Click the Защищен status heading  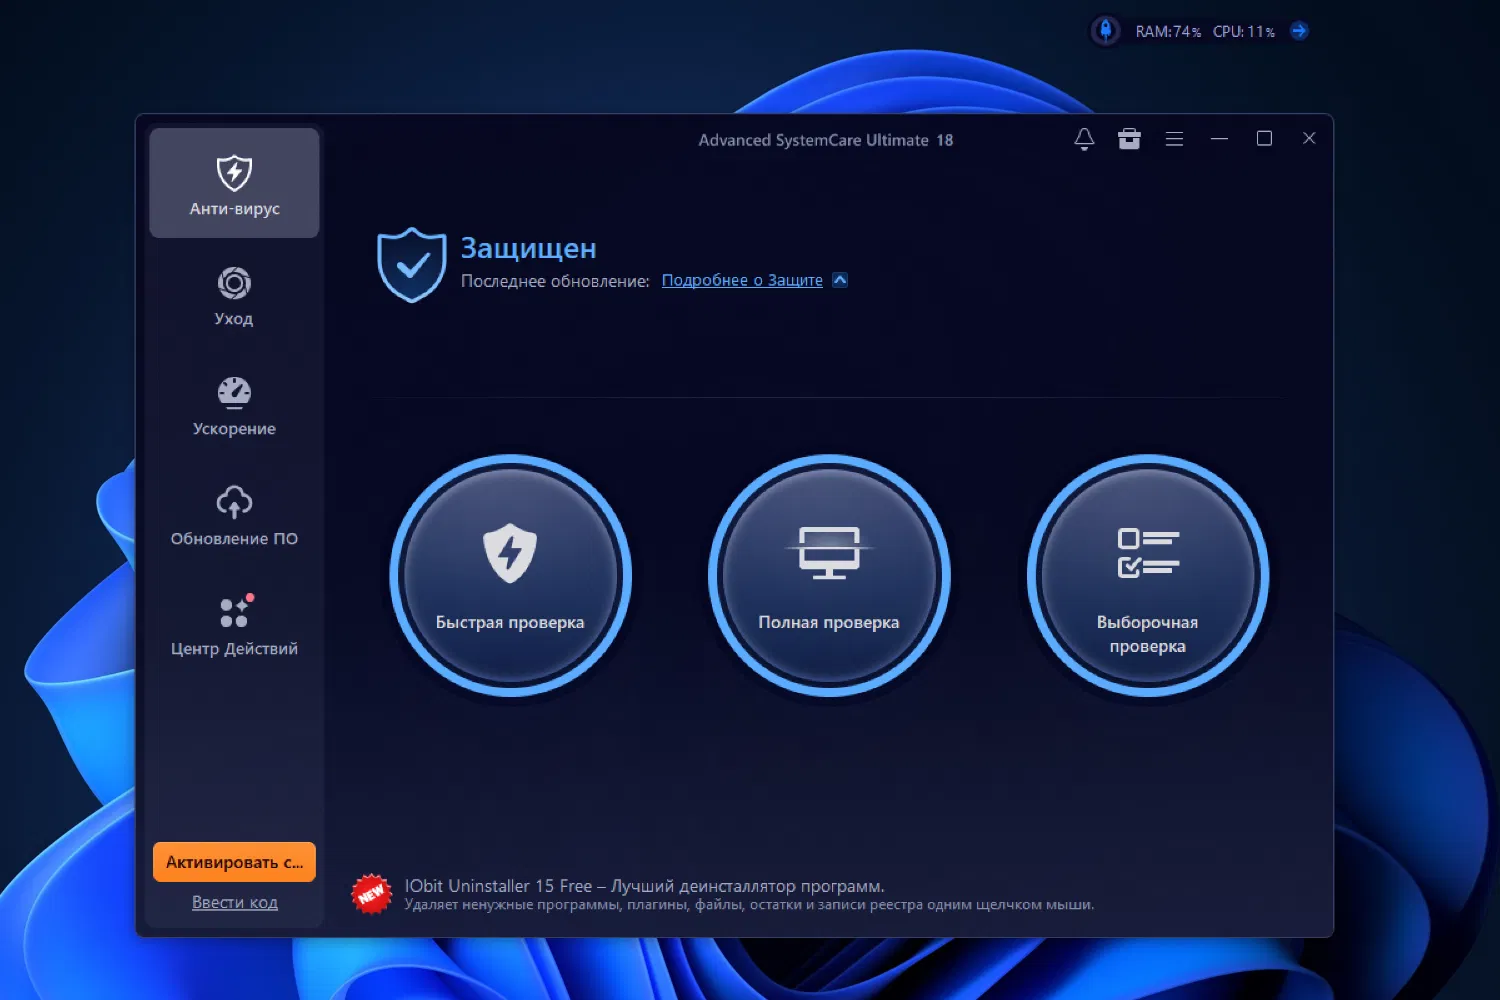[x=528, y=248]
